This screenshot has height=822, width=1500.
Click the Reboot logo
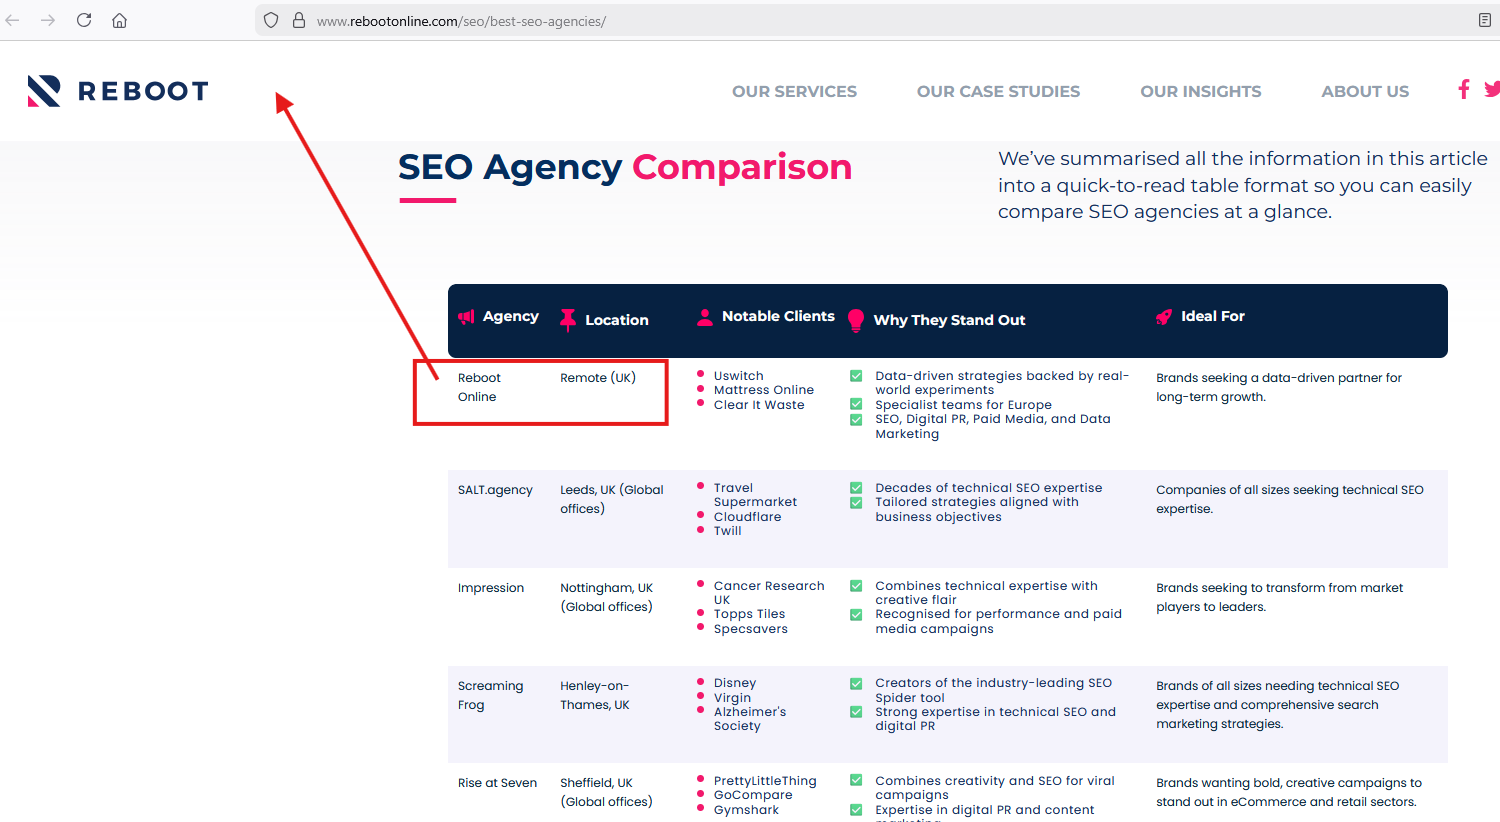(x=118, y=91)
